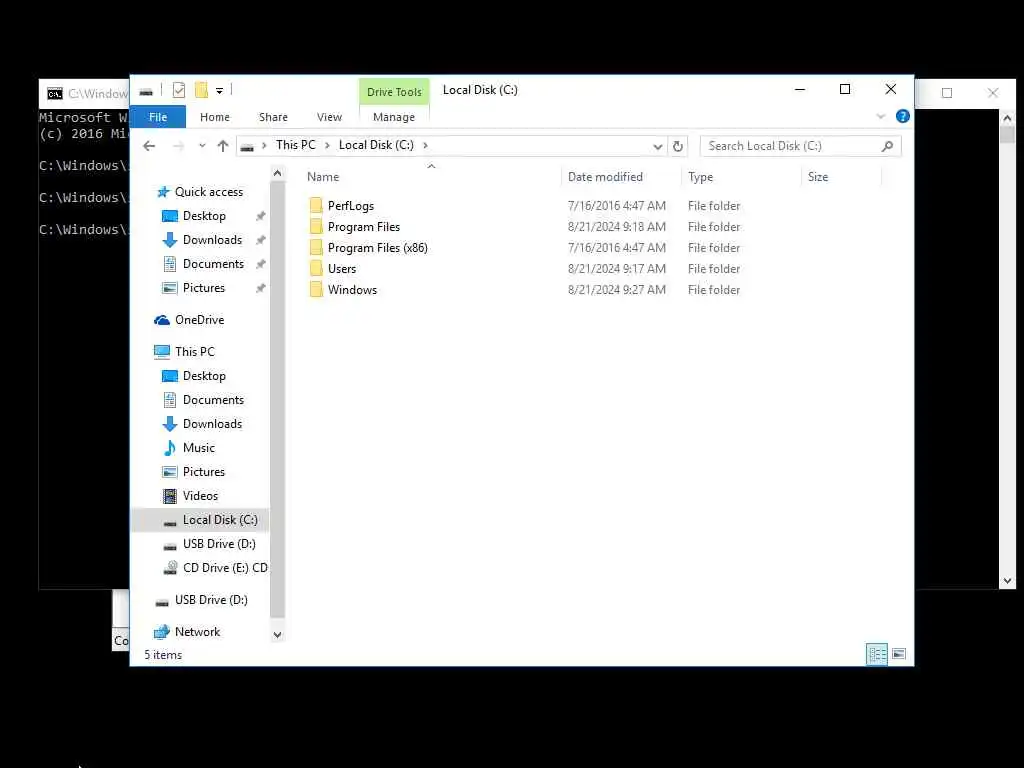
Task: Click the blue Help question mark icon
Action: pyautogui.click(x=903, y=116)
